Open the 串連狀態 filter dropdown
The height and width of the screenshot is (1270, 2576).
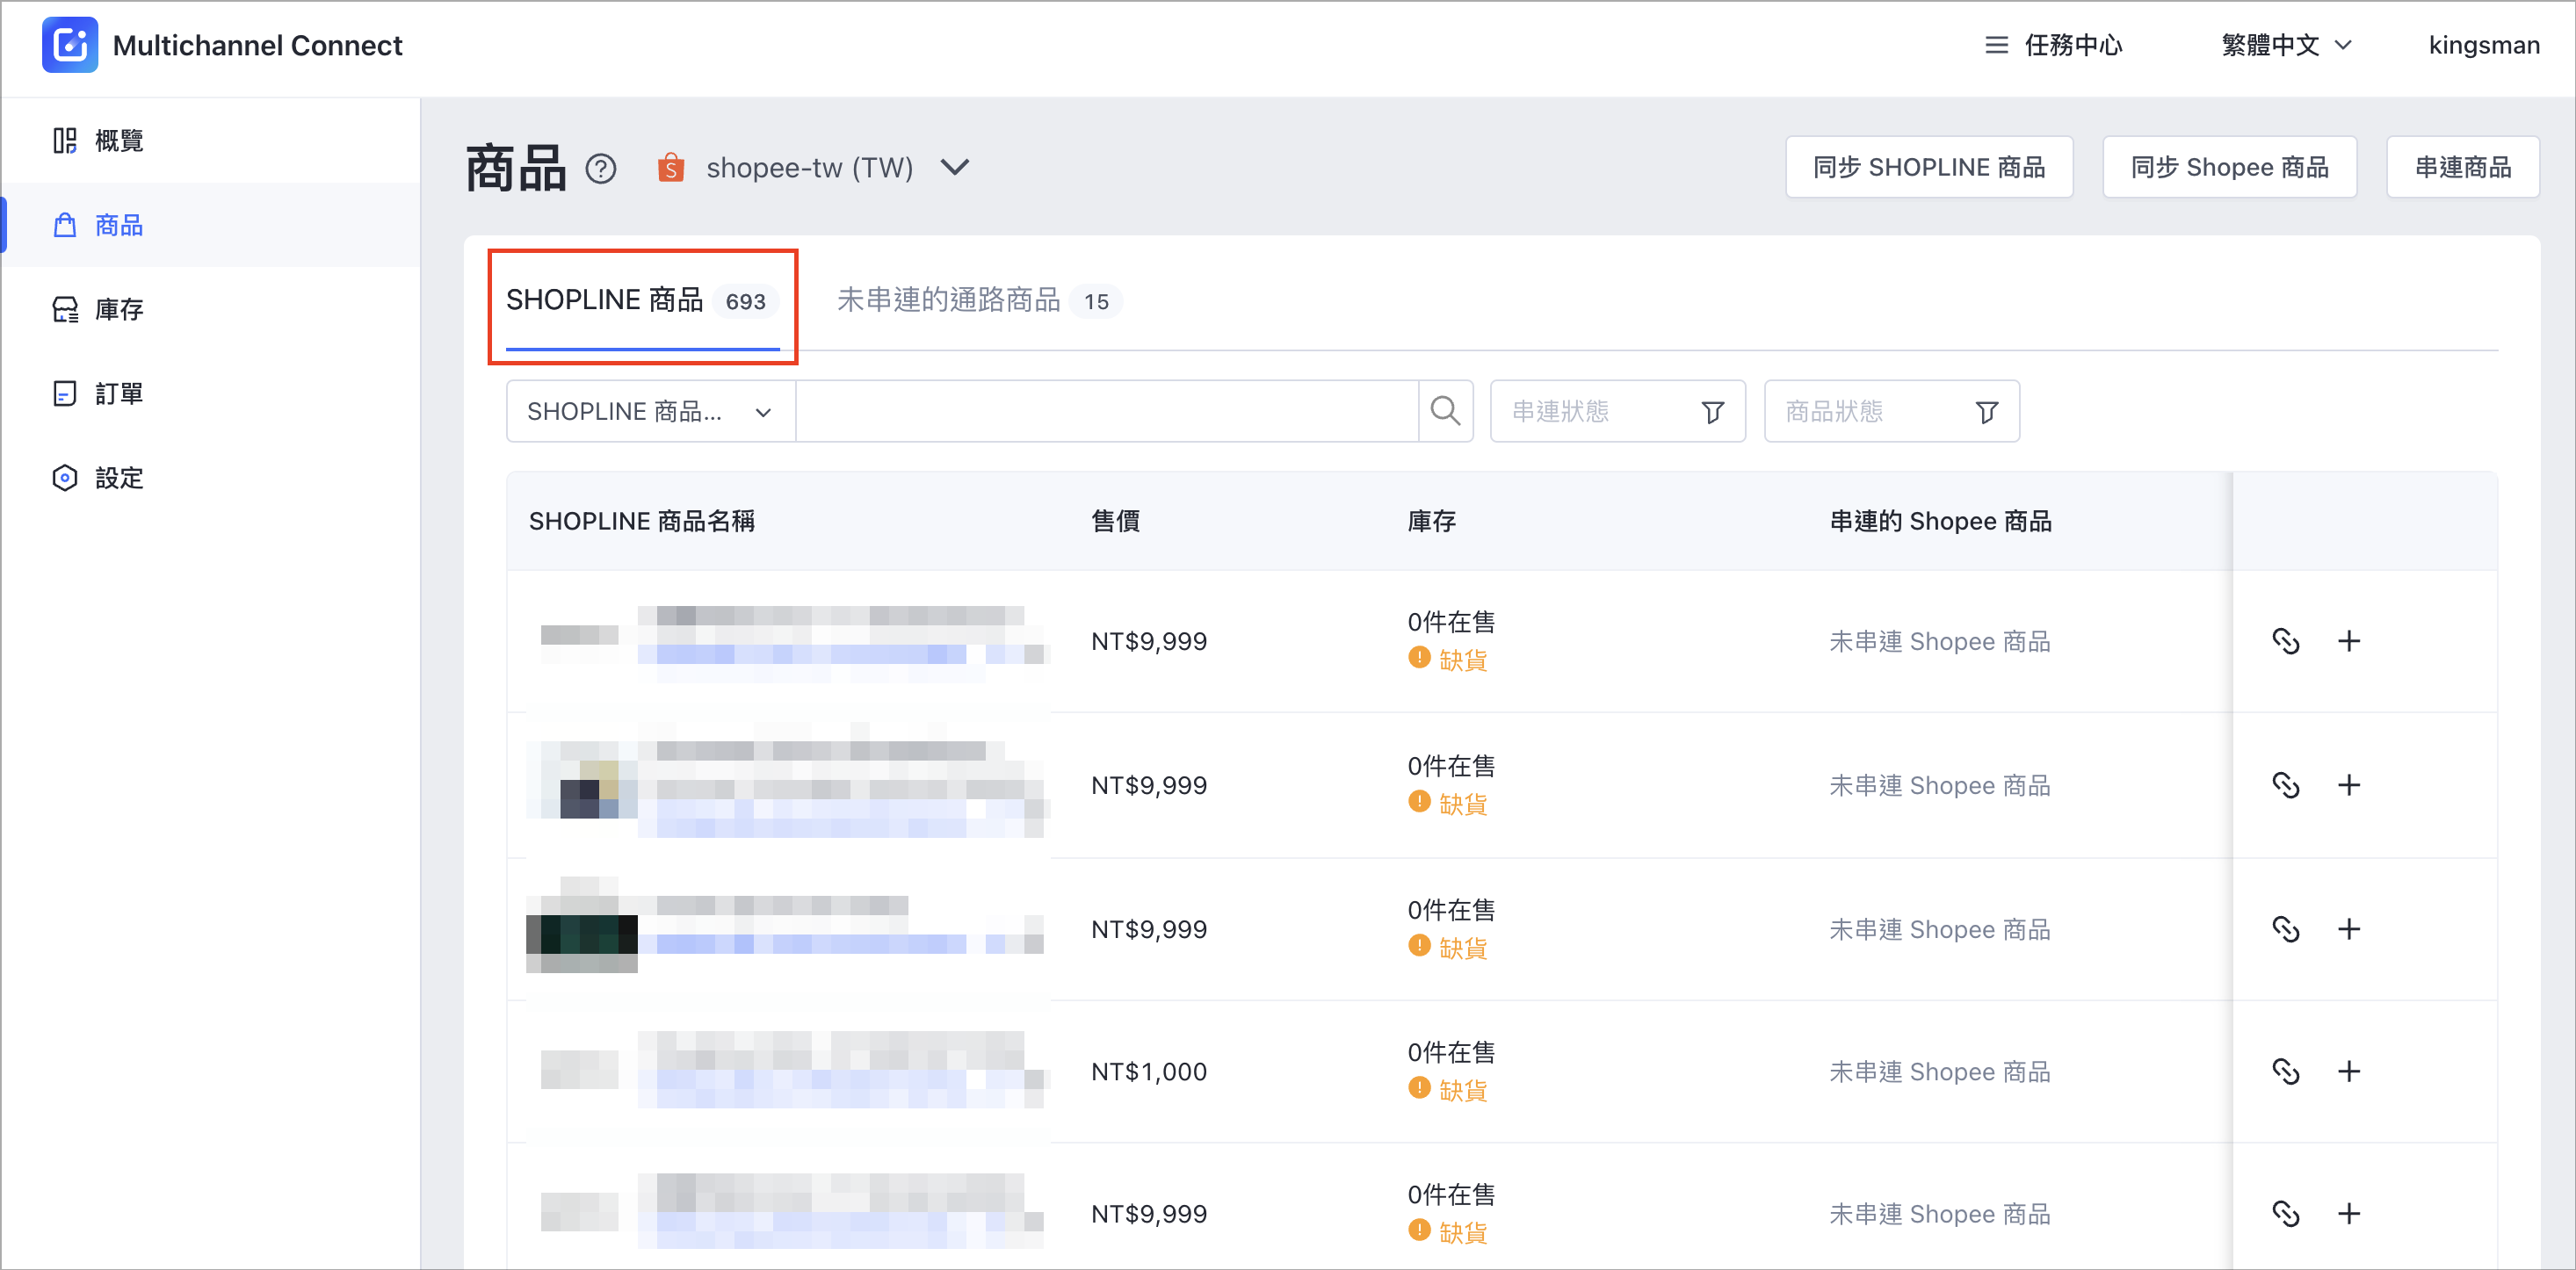[x=1617, y=411]
